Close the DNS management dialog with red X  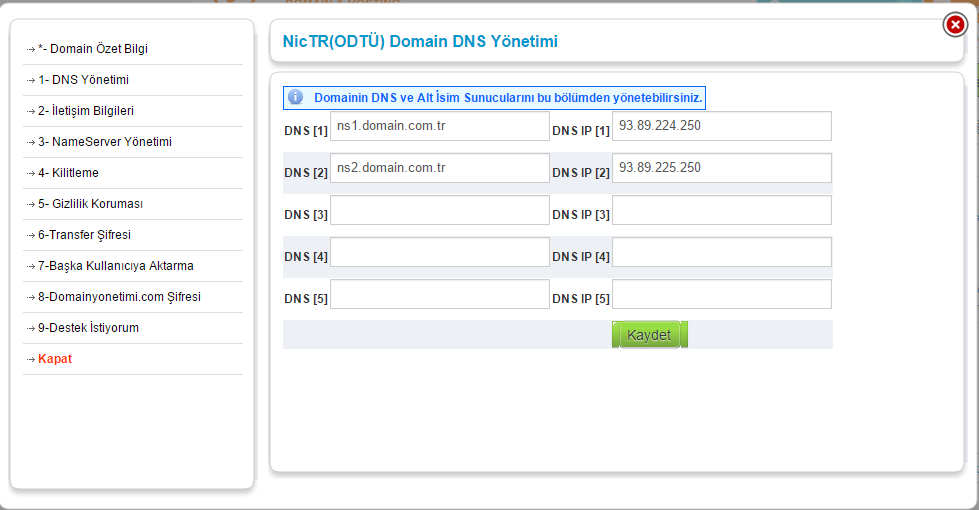pos(955,25)
